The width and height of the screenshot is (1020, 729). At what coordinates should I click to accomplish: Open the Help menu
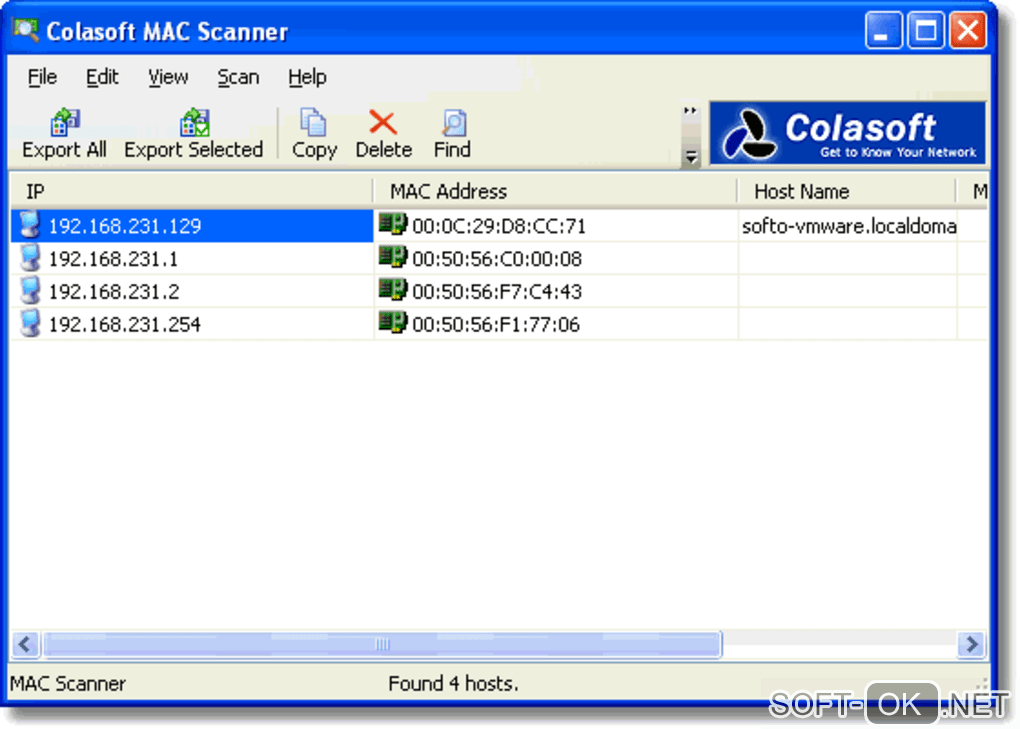(307, 77)
